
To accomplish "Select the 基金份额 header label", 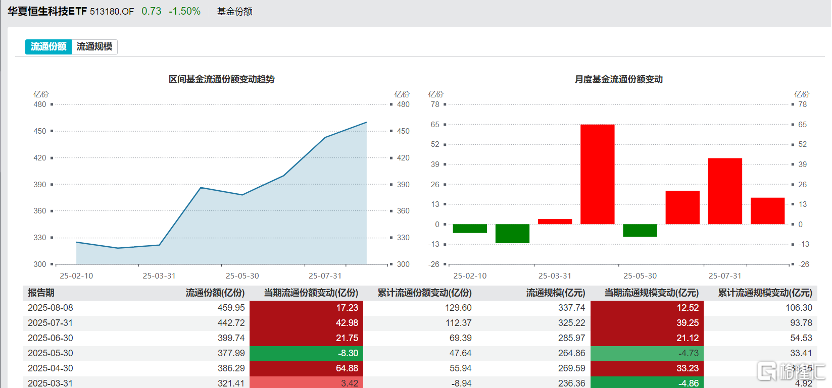I will point(235,12).
